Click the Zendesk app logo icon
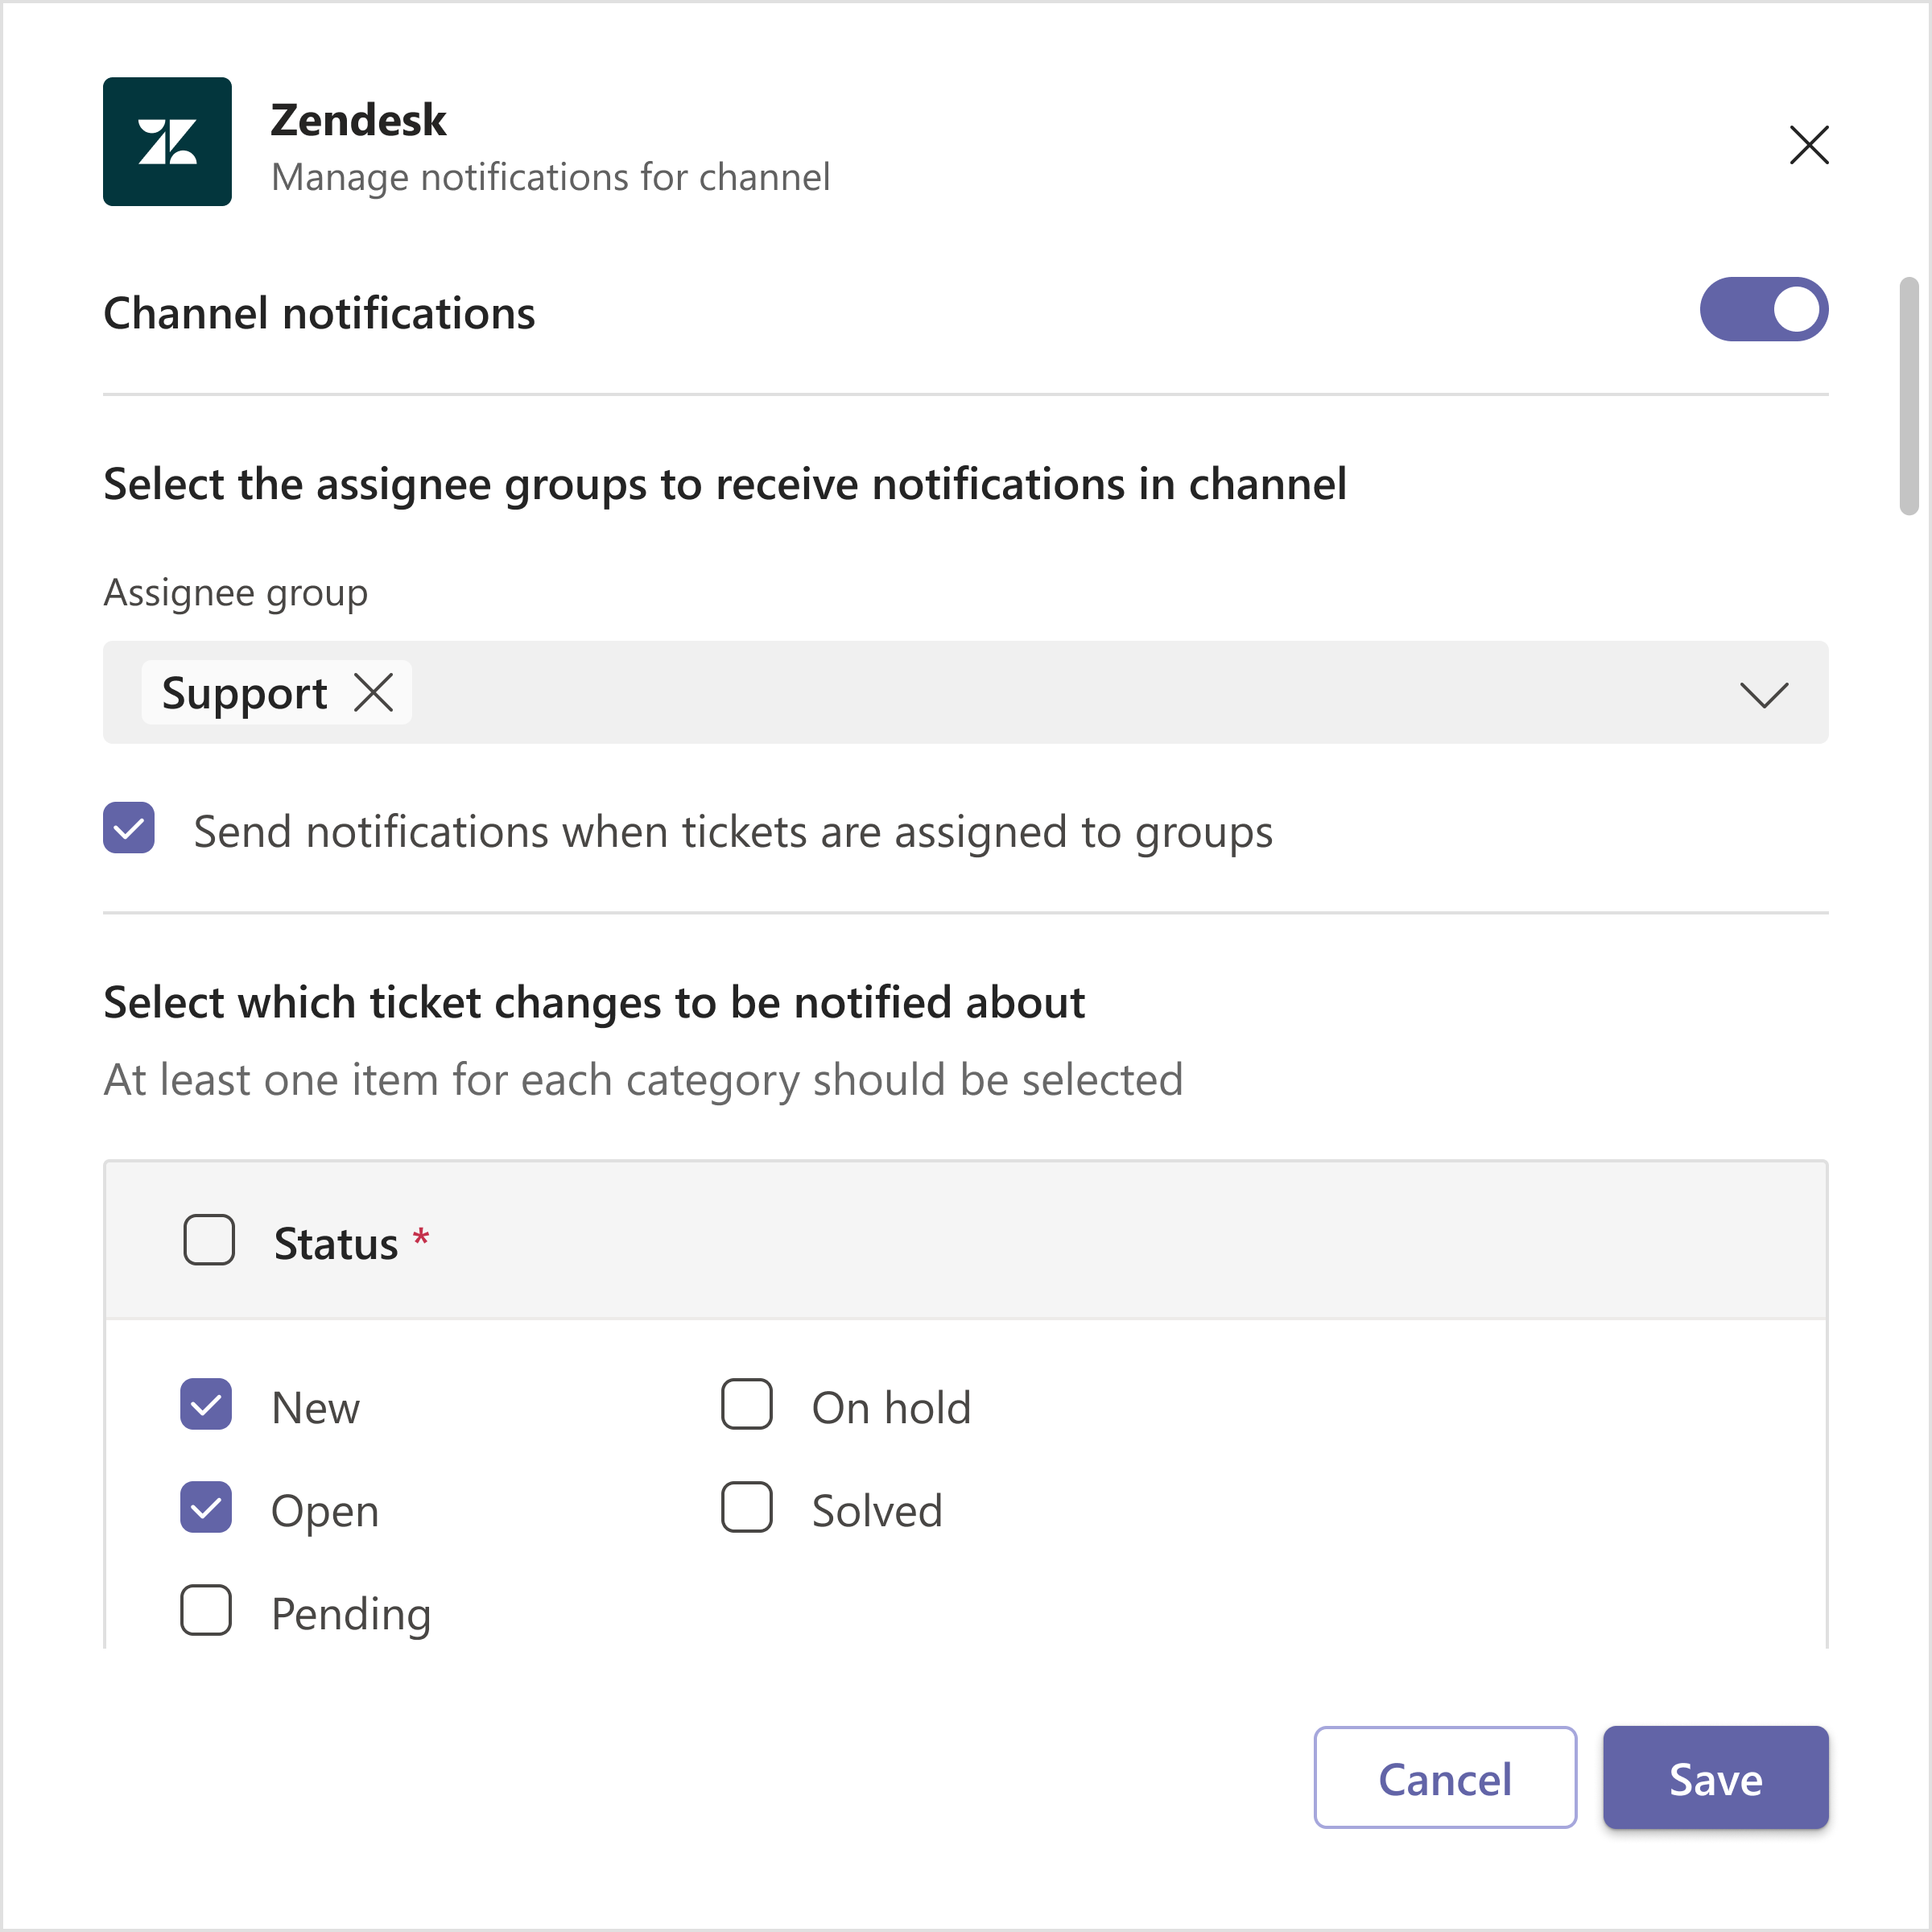The height and width of the screenshot is (1932, 1932). pyautogui.click(x=167, y=142)
